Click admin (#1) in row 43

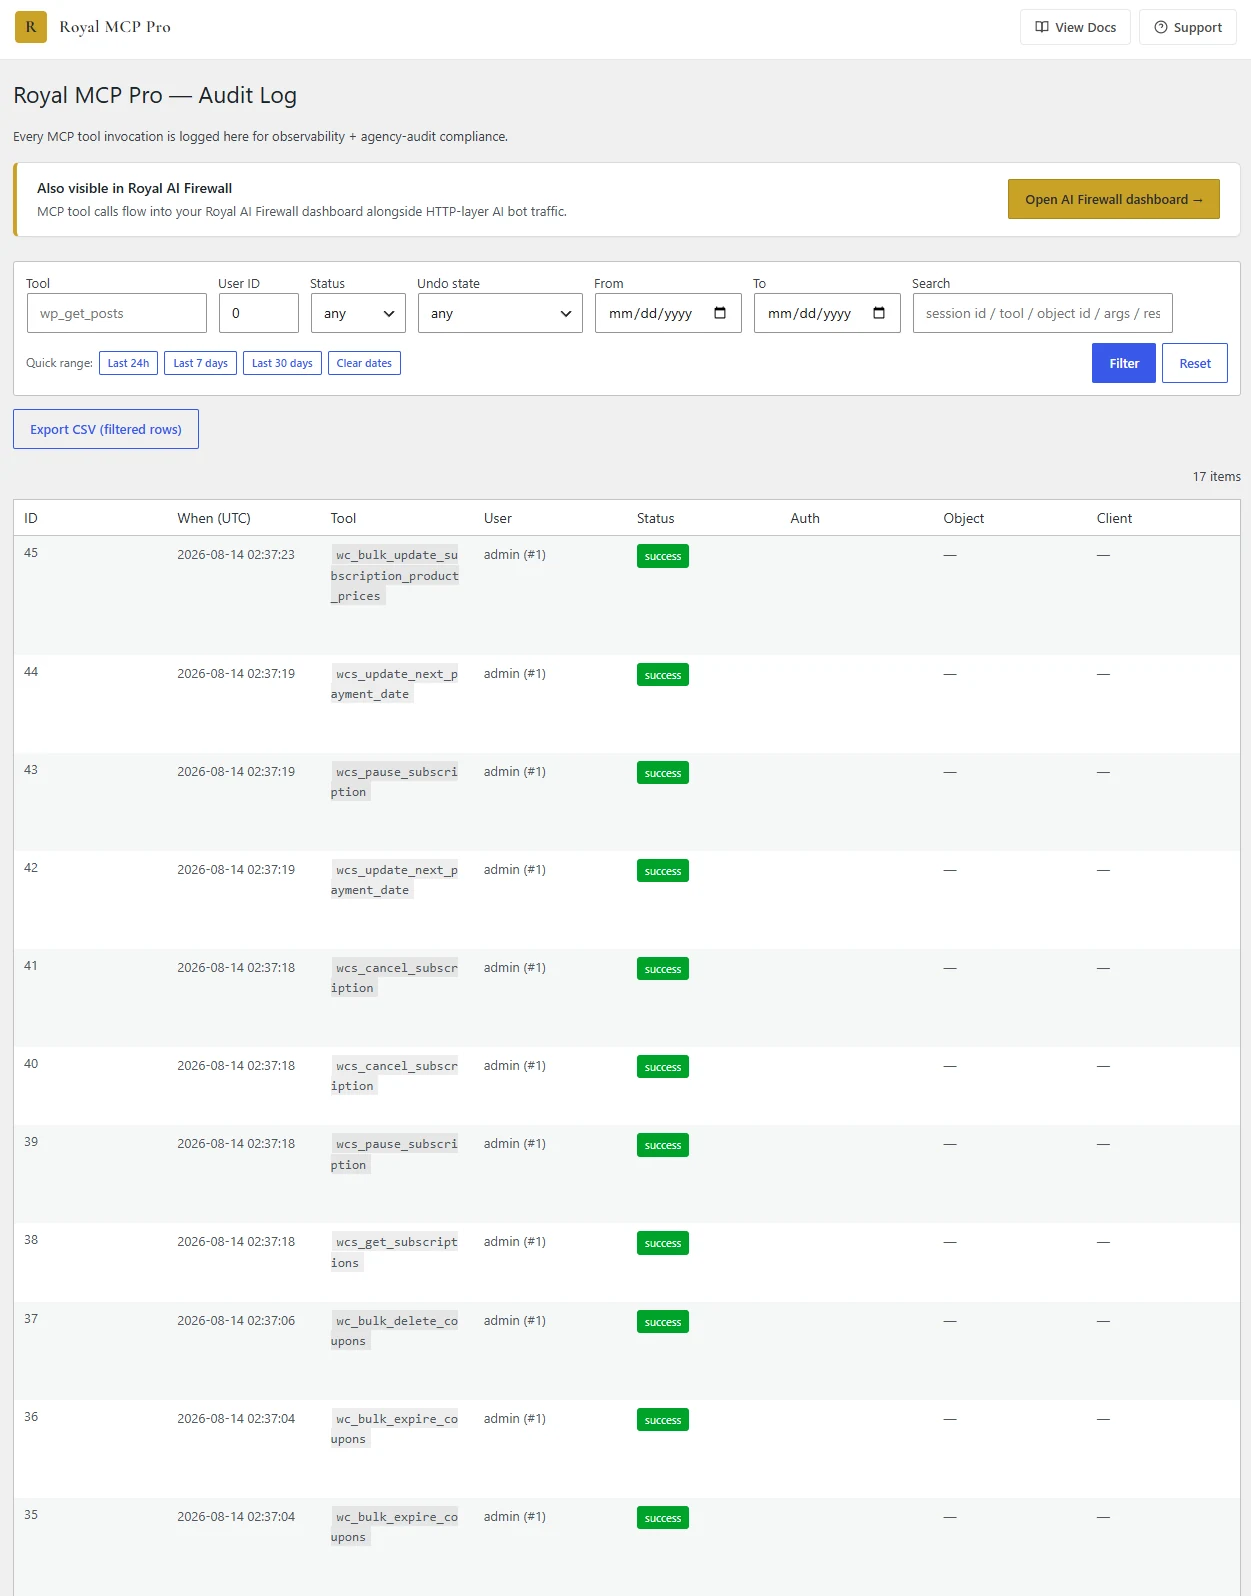pos(515,772)
